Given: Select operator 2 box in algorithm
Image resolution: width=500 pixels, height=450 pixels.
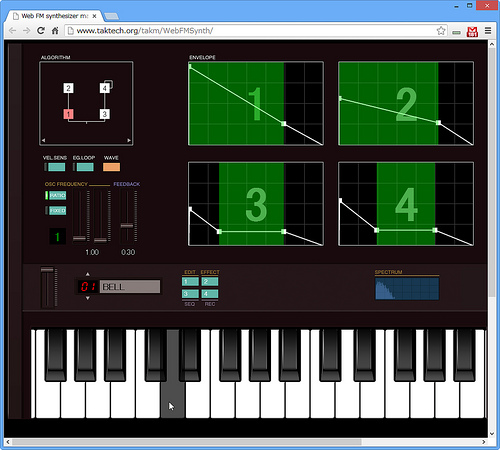Looking at the screenshot, I should coord(68,88).
